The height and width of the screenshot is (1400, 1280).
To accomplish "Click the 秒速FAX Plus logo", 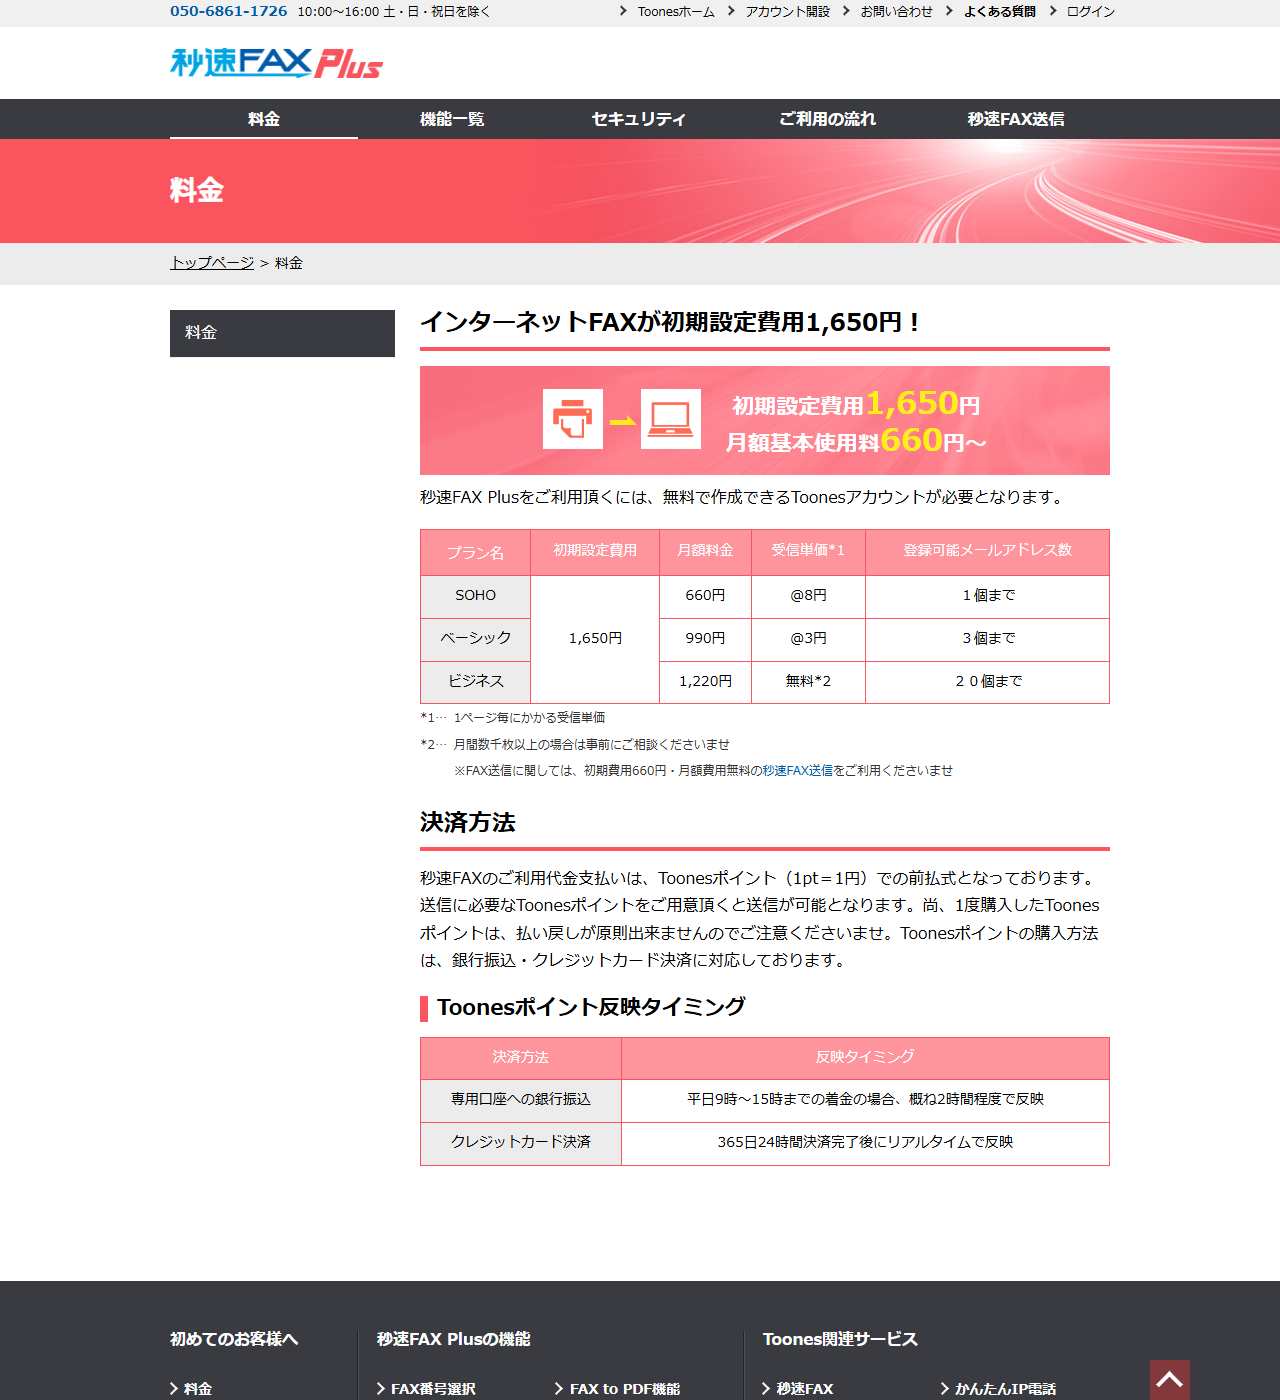I will tap(276, 63).
